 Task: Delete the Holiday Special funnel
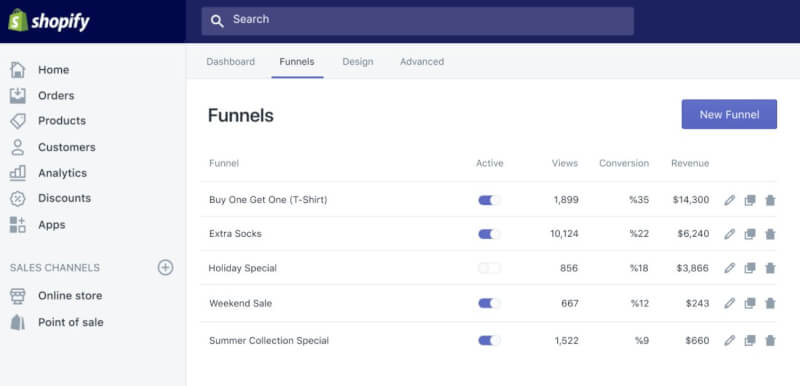(770, 268)
